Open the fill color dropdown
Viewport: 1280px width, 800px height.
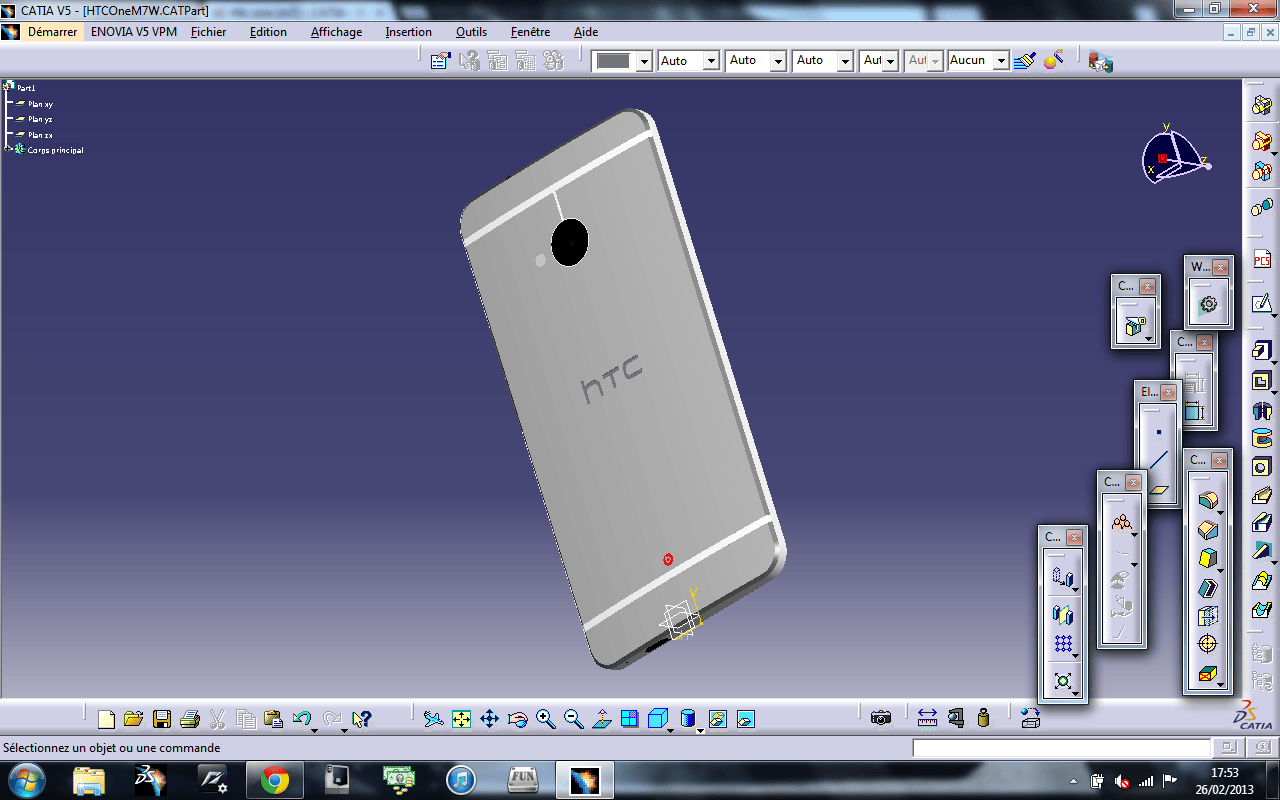(644, 61)
